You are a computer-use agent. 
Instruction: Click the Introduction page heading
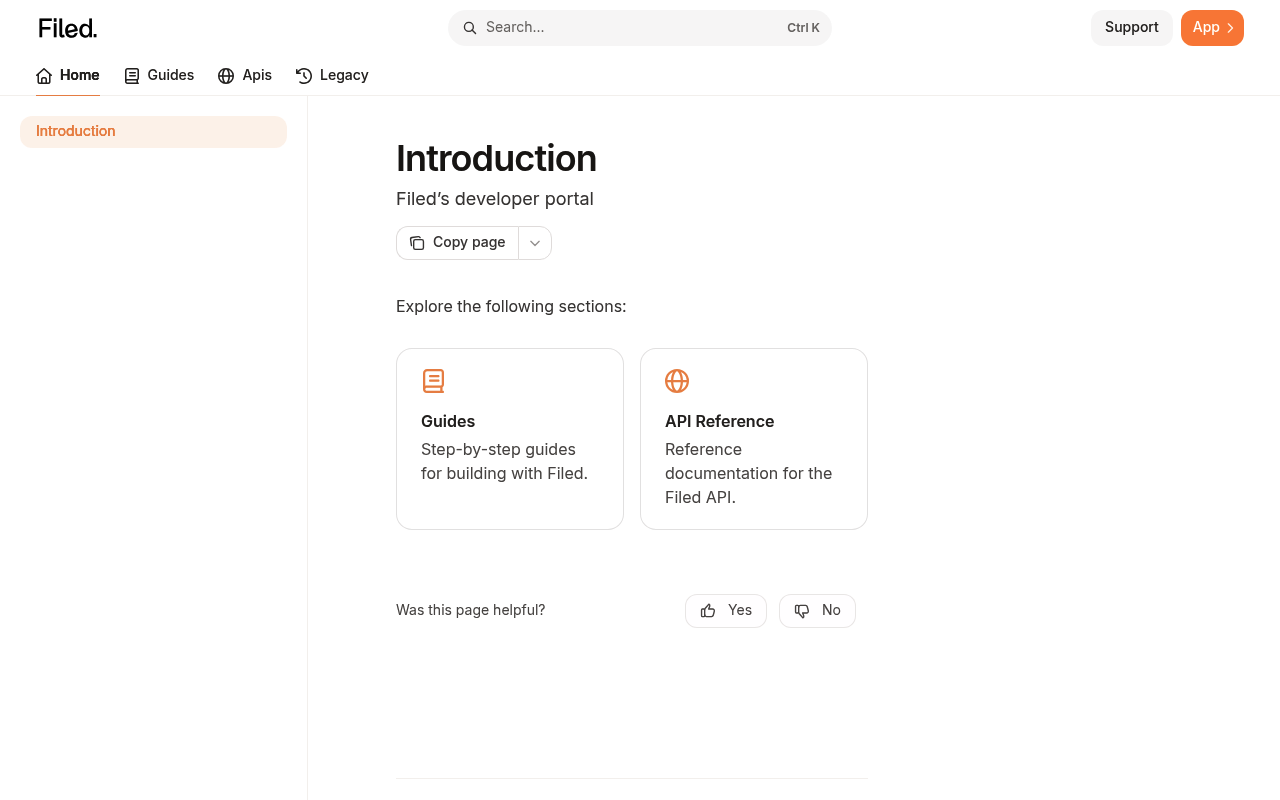coord(496,159)
